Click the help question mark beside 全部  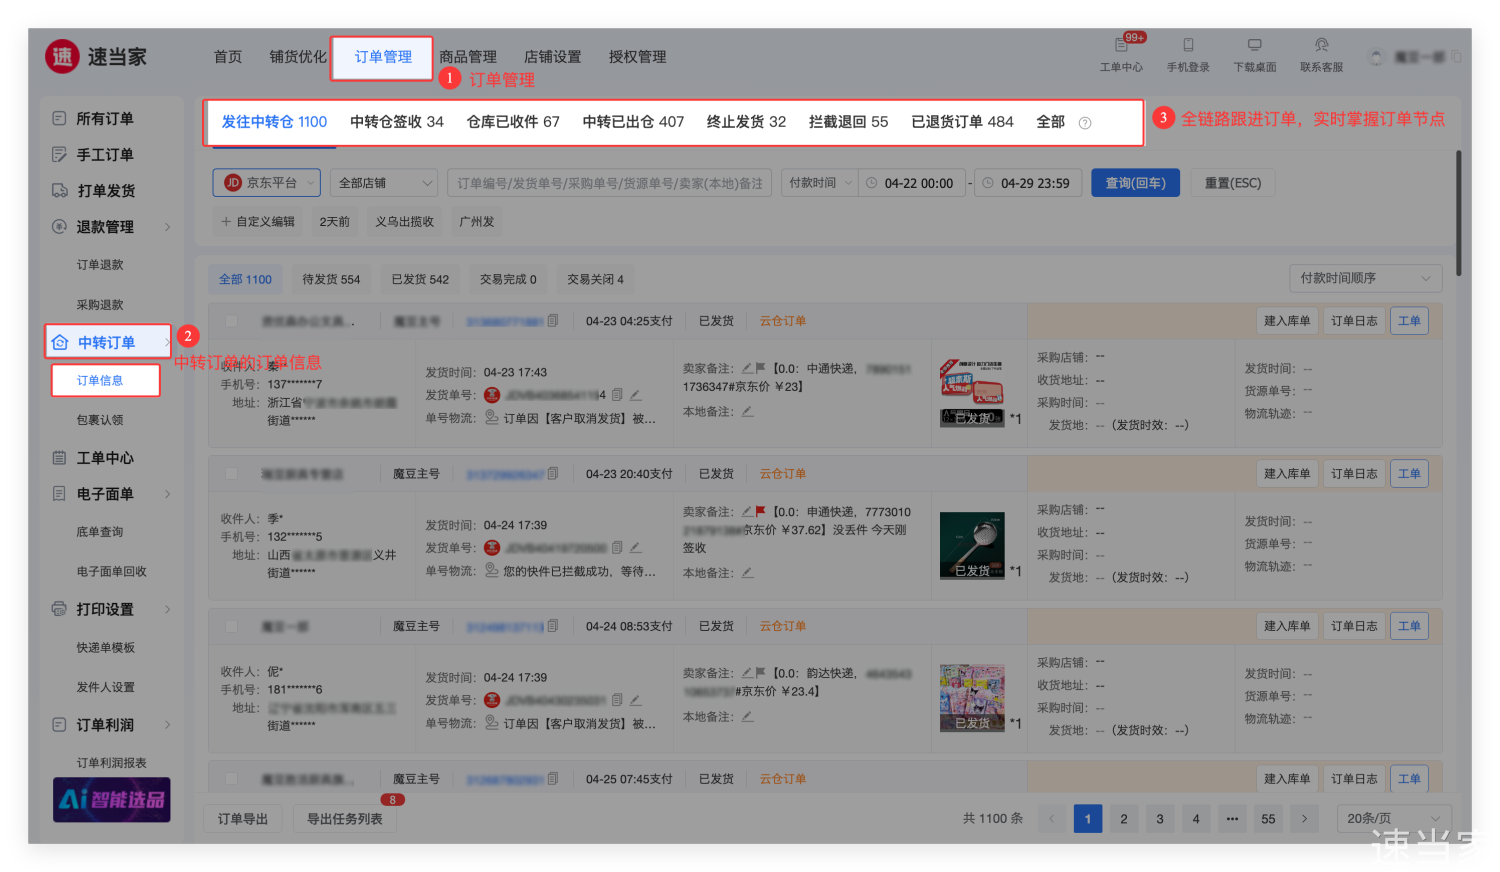1085,123
